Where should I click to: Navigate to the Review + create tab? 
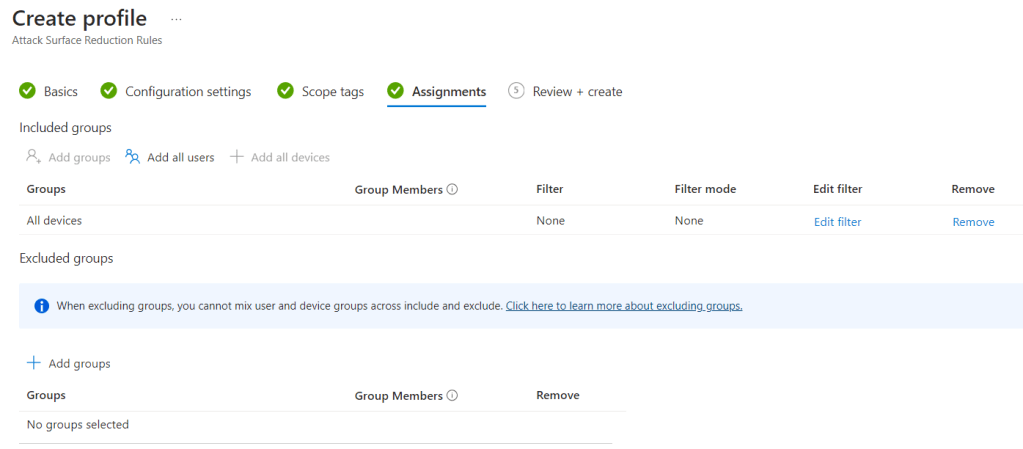(577, 91)
